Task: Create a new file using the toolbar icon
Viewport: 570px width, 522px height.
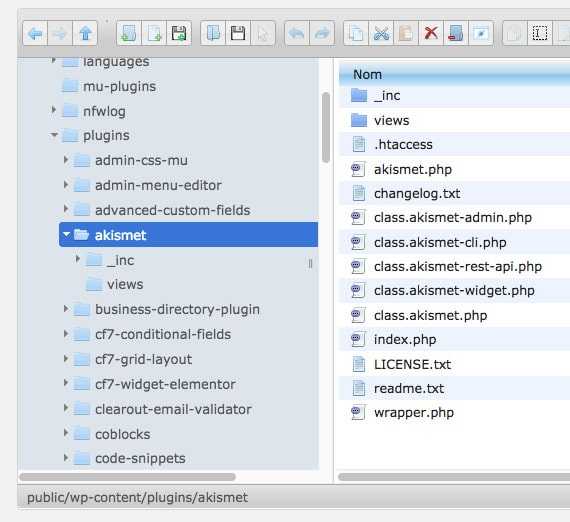Action: coord(154,33)
